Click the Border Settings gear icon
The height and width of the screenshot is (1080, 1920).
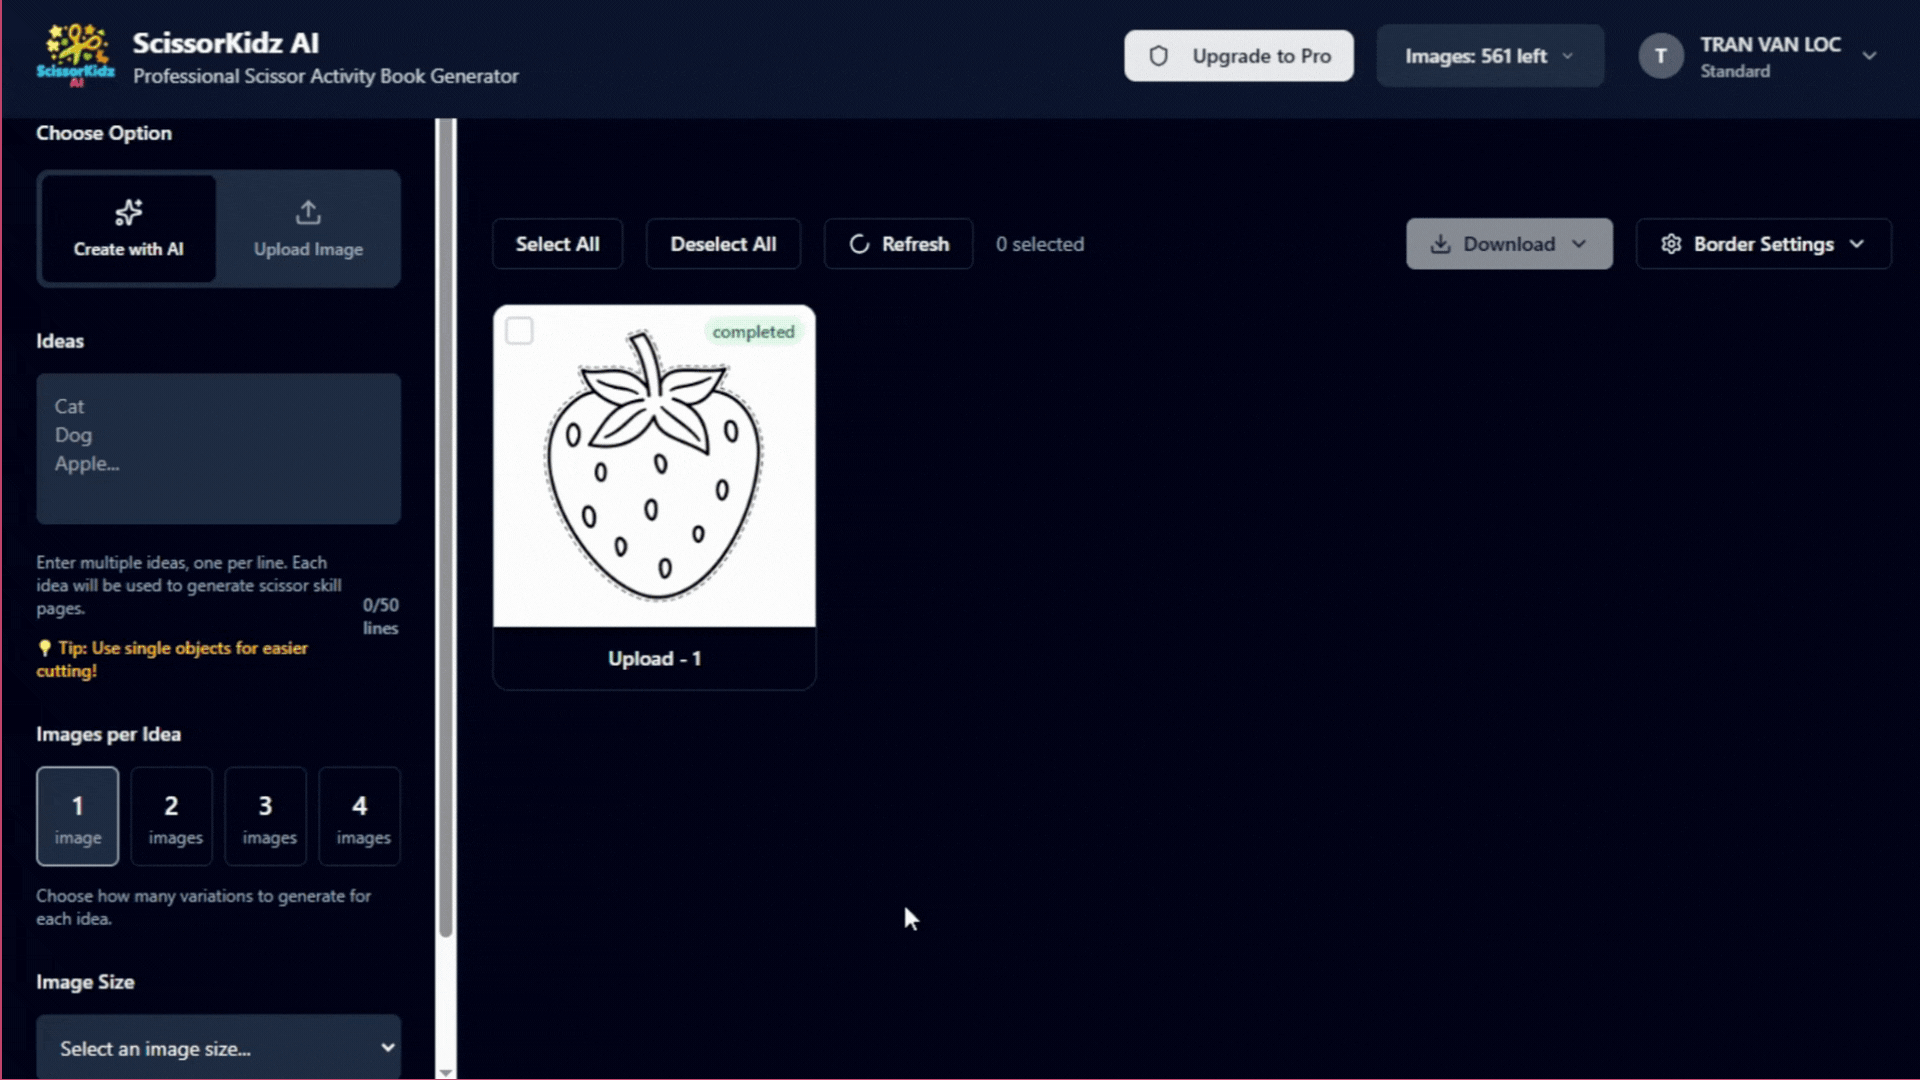pos(1671,244)
